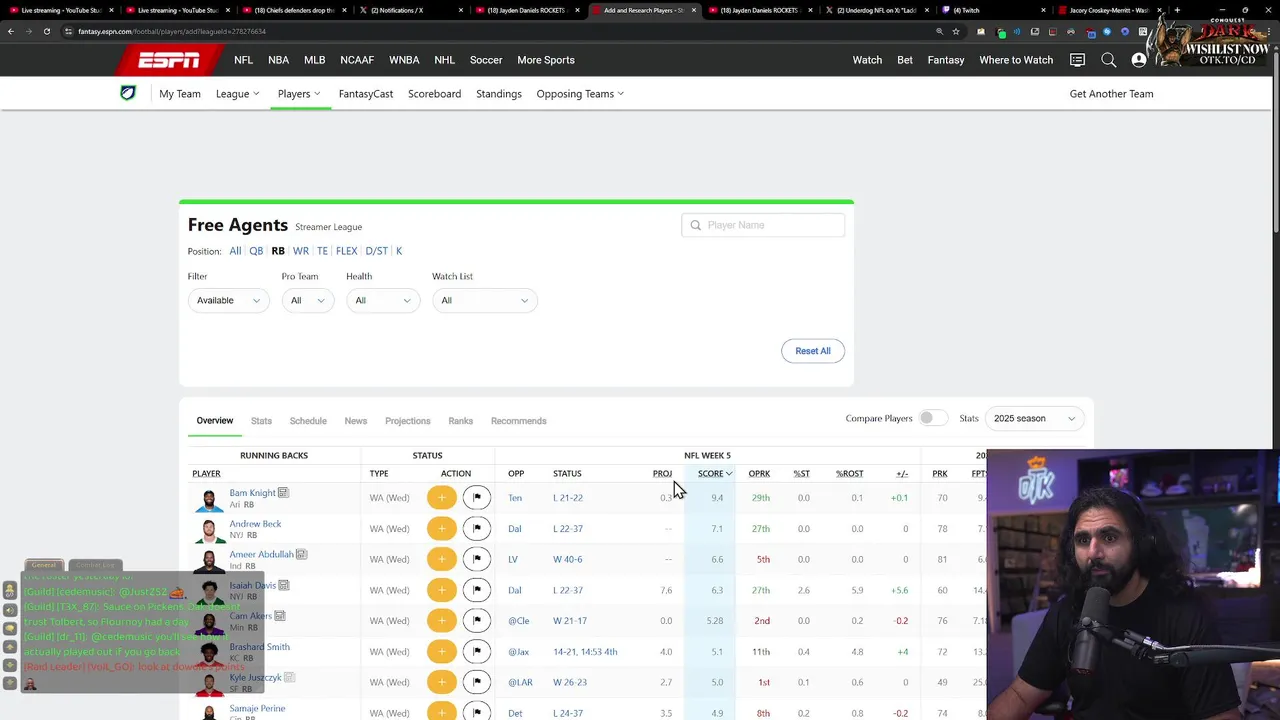Screen dimensions: 1280x720
Task: Open the NFL section in the ESPN header
Action: (x=244, y=60)
